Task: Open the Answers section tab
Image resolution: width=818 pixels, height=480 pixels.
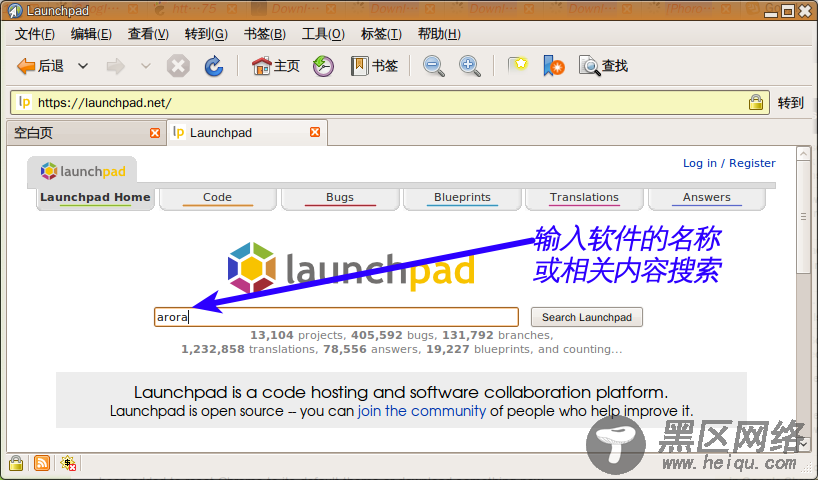Action: pos(707,198)
